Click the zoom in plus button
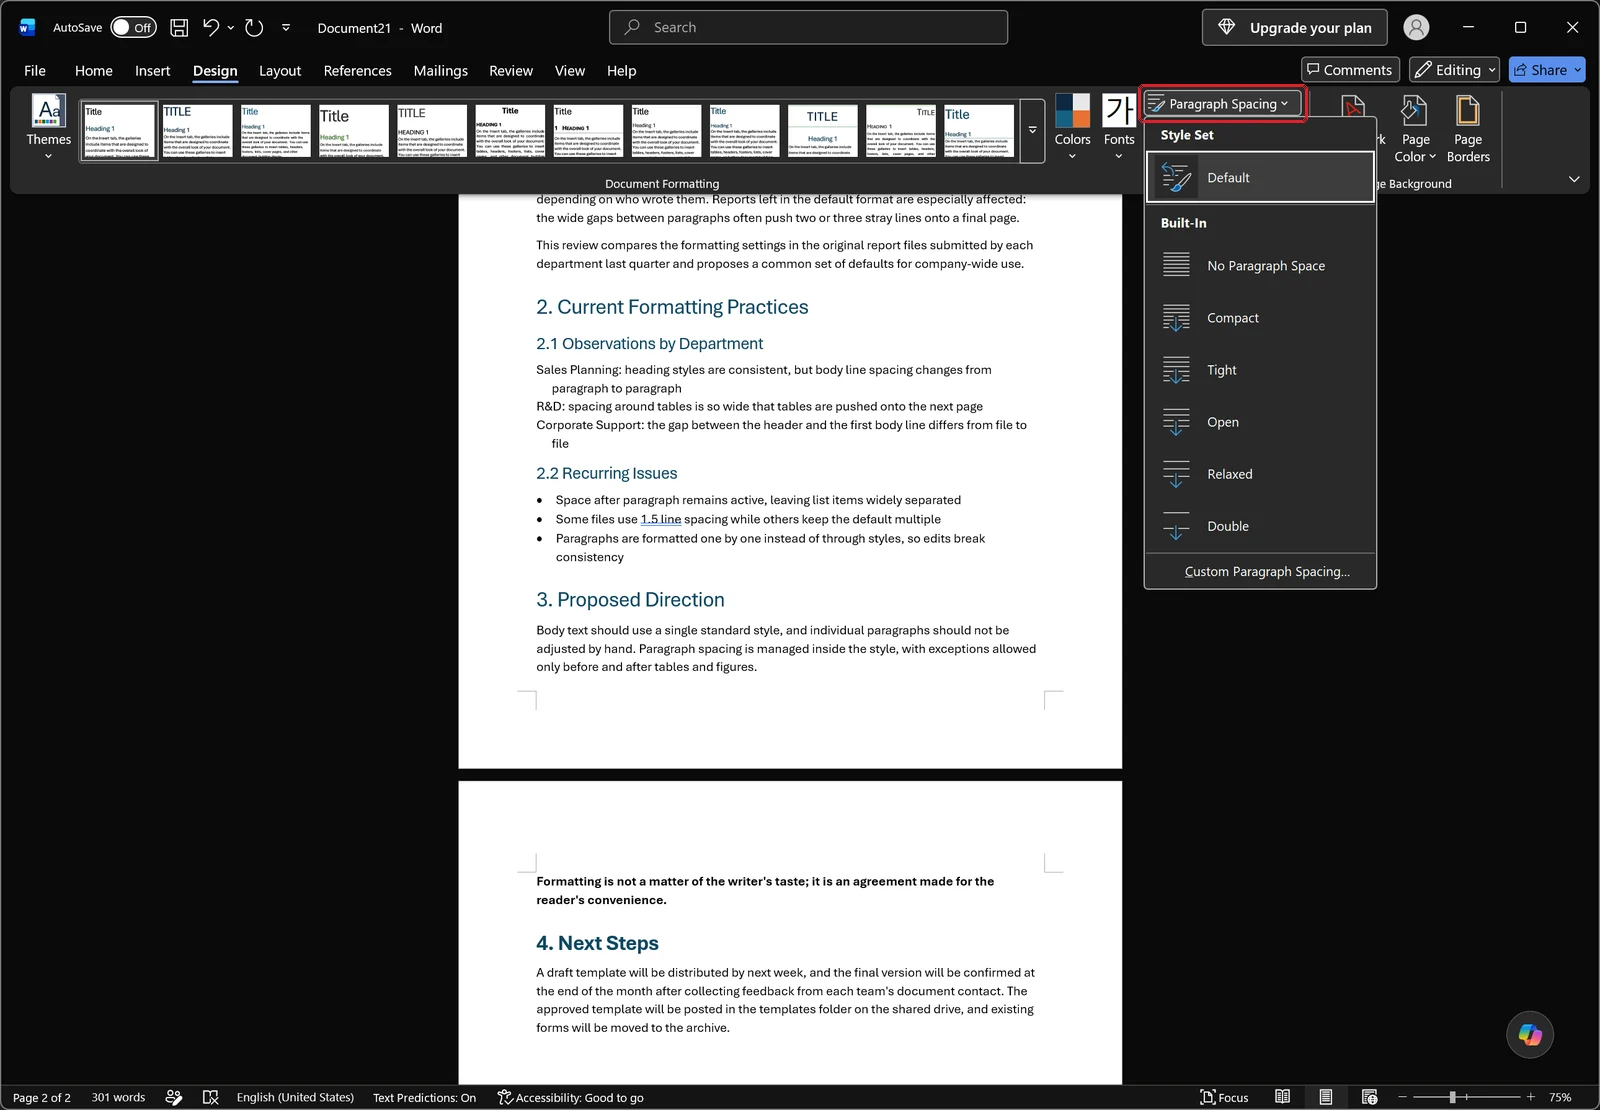This screenshot has width=1600, height=1110. pos(1530,1097)
